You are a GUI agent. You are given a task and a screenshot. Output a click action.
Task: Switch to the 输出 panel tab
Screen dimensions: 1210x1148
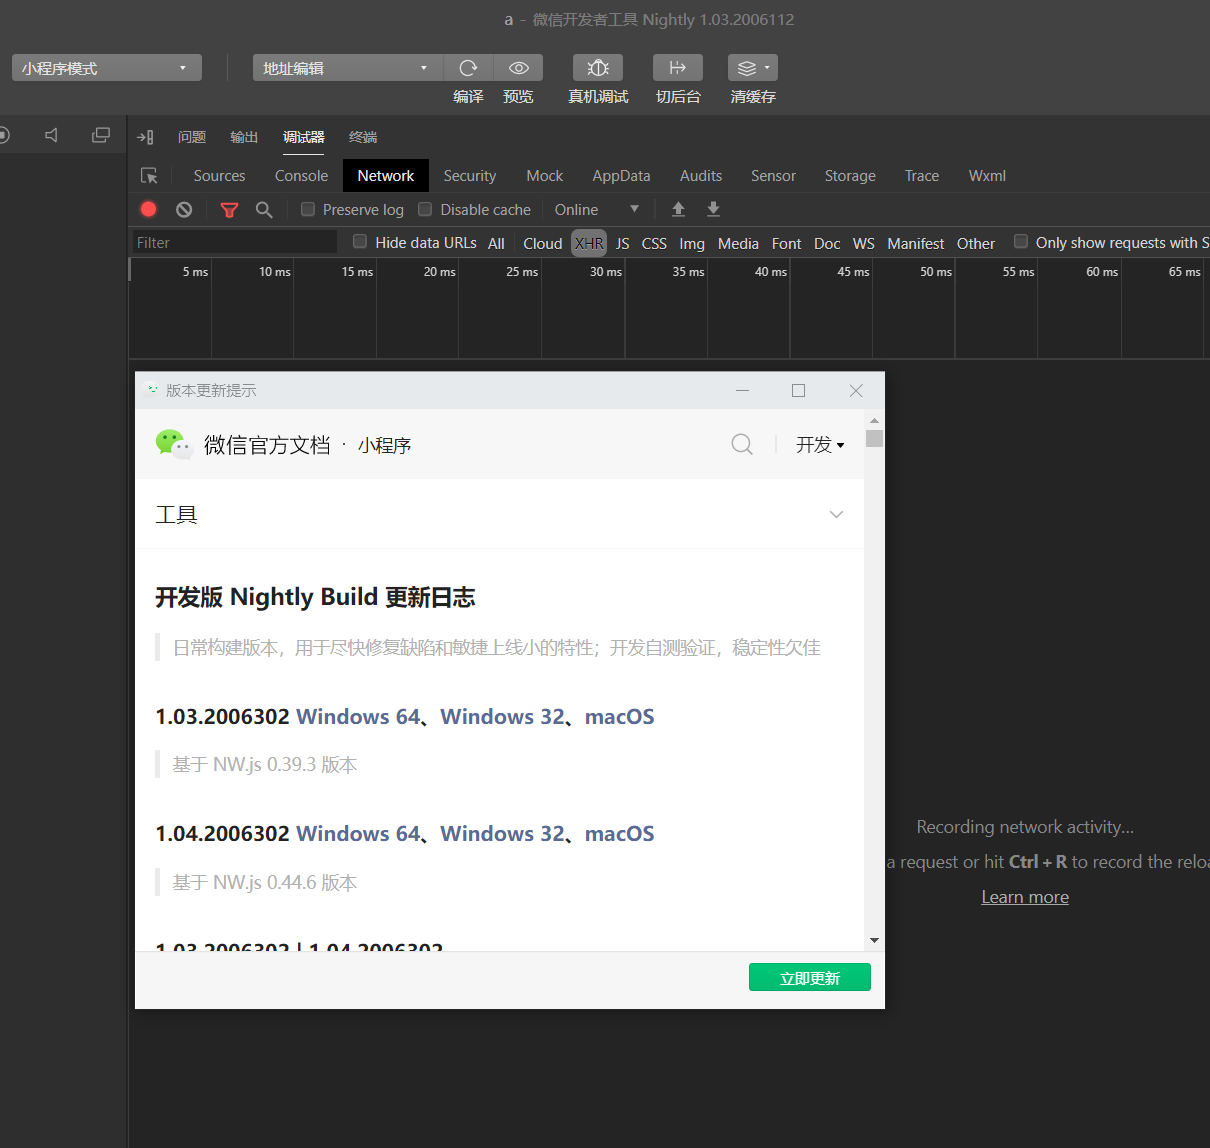[244, 137]
